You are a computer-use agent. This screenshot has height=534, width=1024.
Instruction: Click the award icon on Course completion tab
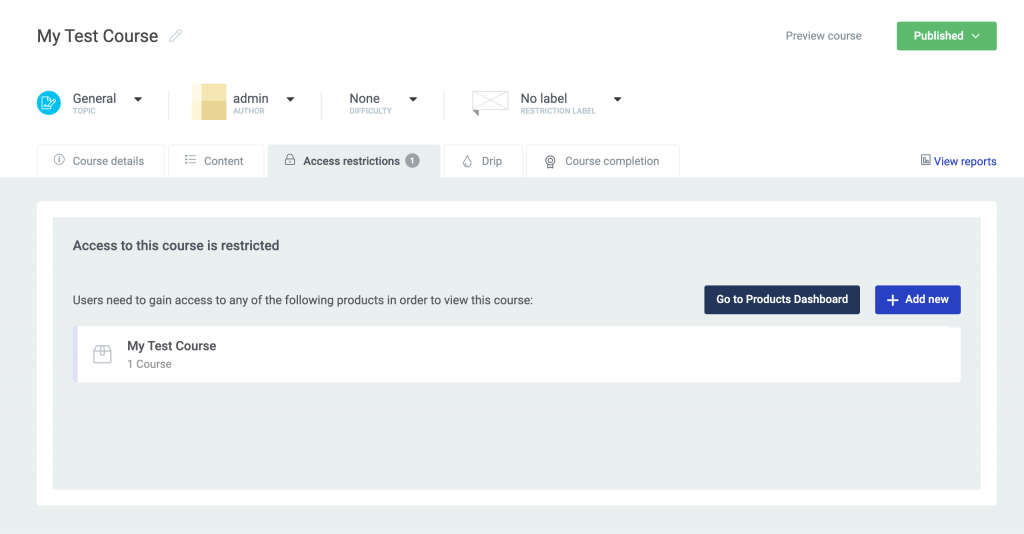click(x=550, y=161)
